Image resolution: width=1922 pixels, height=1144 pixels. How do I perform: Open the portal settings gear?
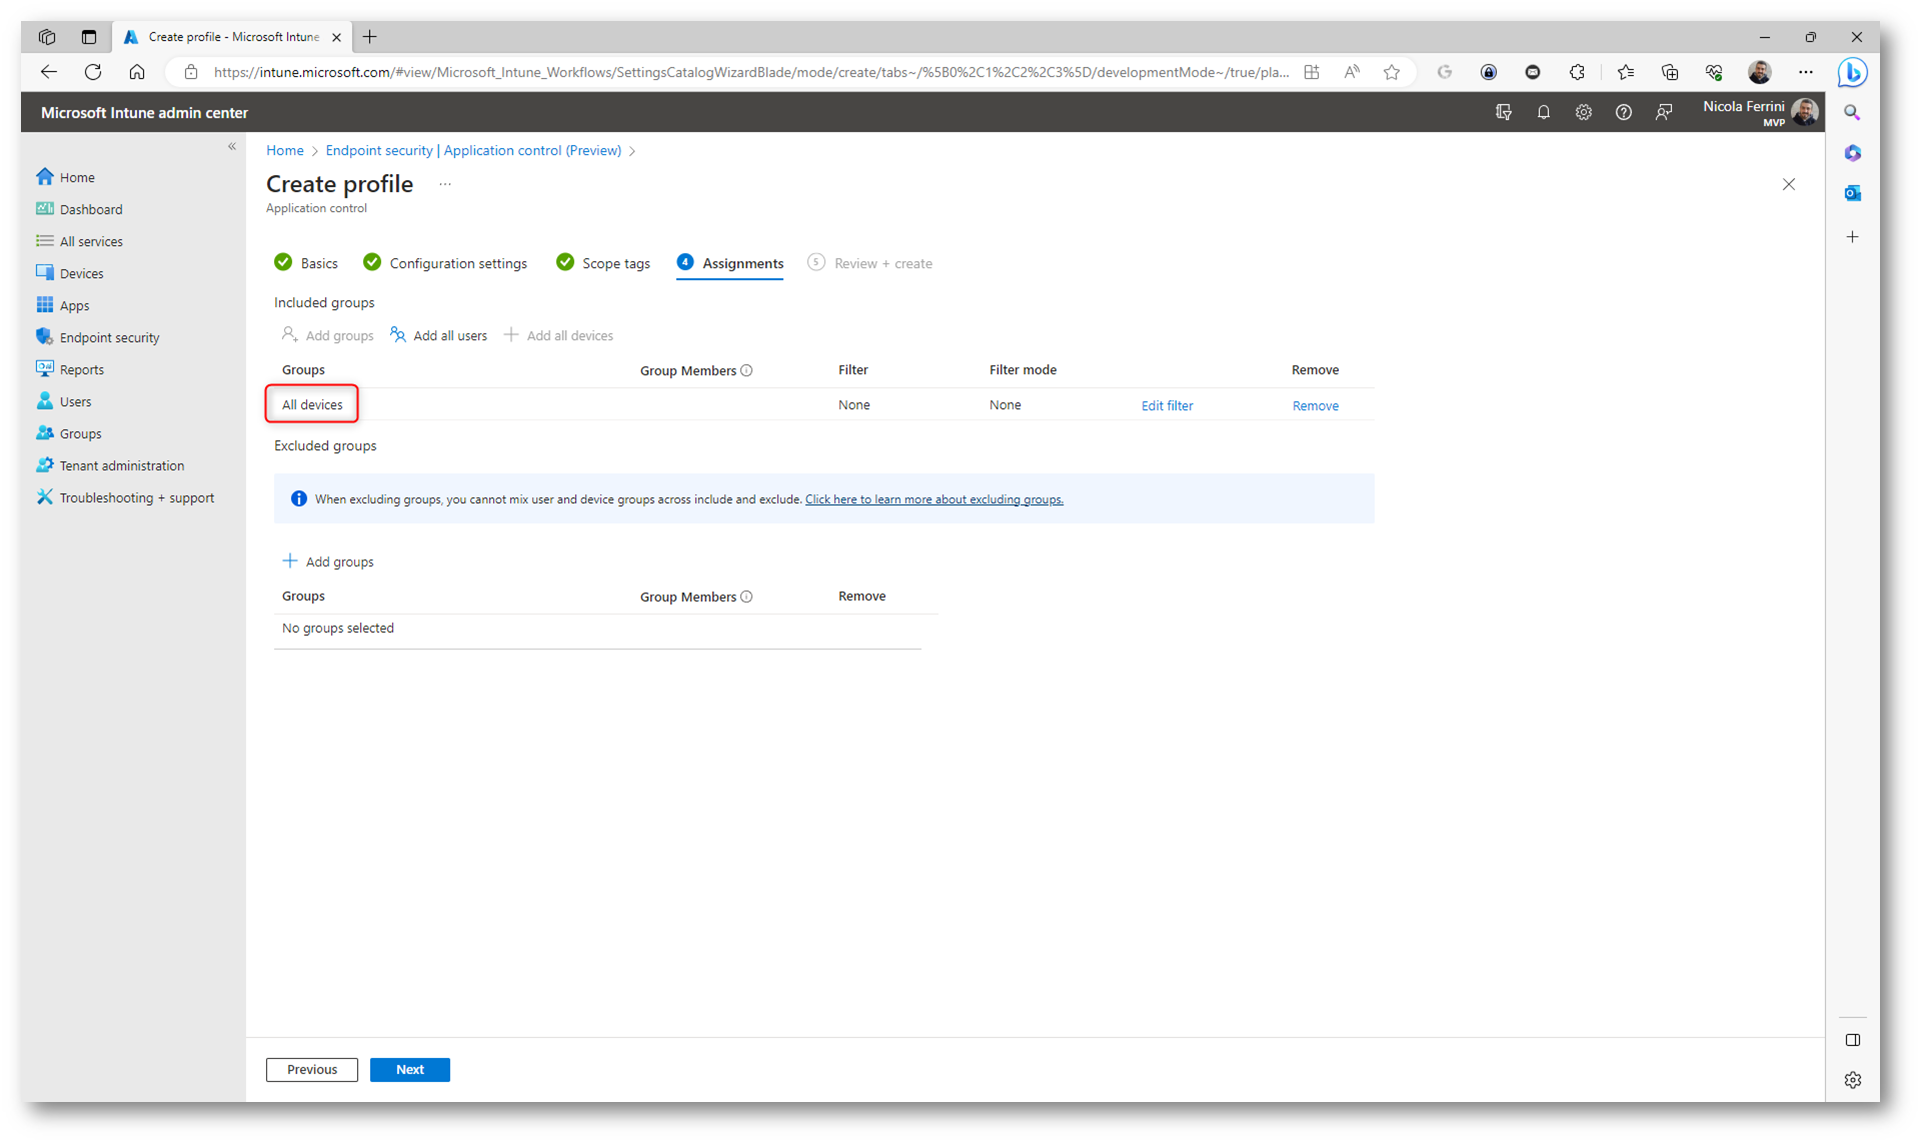pyautogui.click(x=1583, y=112)
